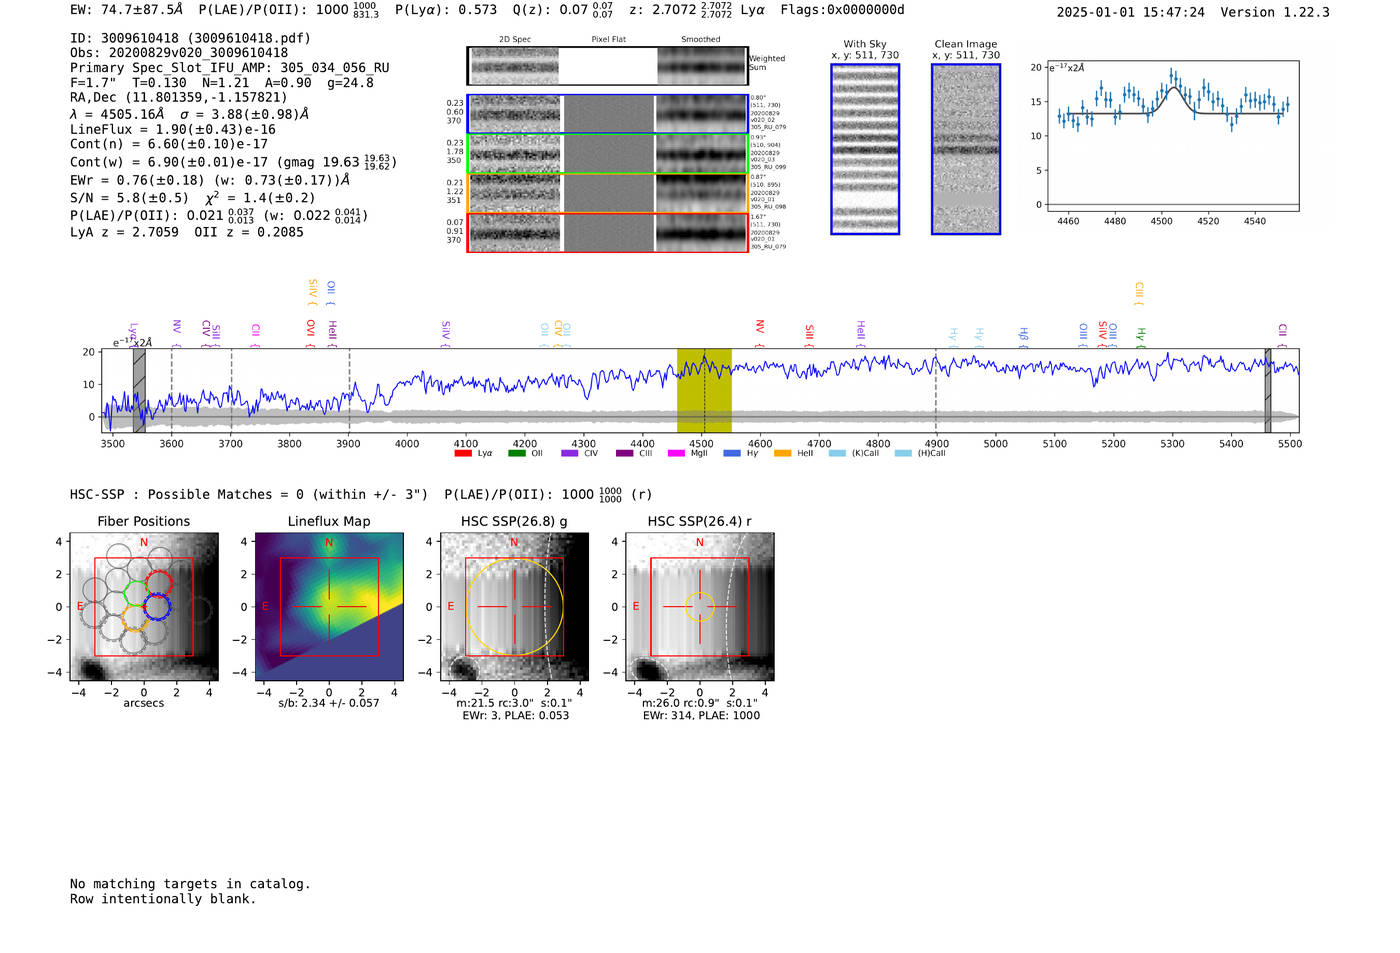1400x953 pixels.
Task: Click the s/b: 2.34 +/- 0.057 caption
Action: click(x=329, y=703)
